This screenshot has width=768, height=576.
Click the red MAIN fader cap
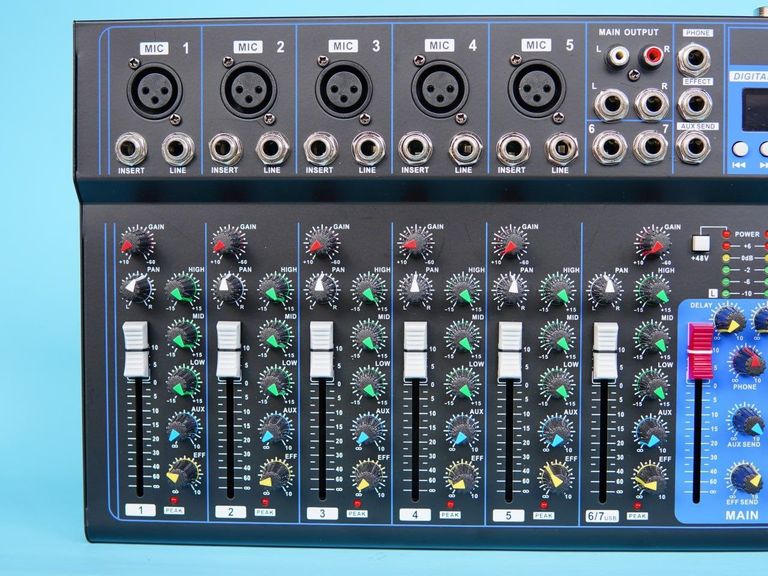pyautogui.click(x=697, y=350)
